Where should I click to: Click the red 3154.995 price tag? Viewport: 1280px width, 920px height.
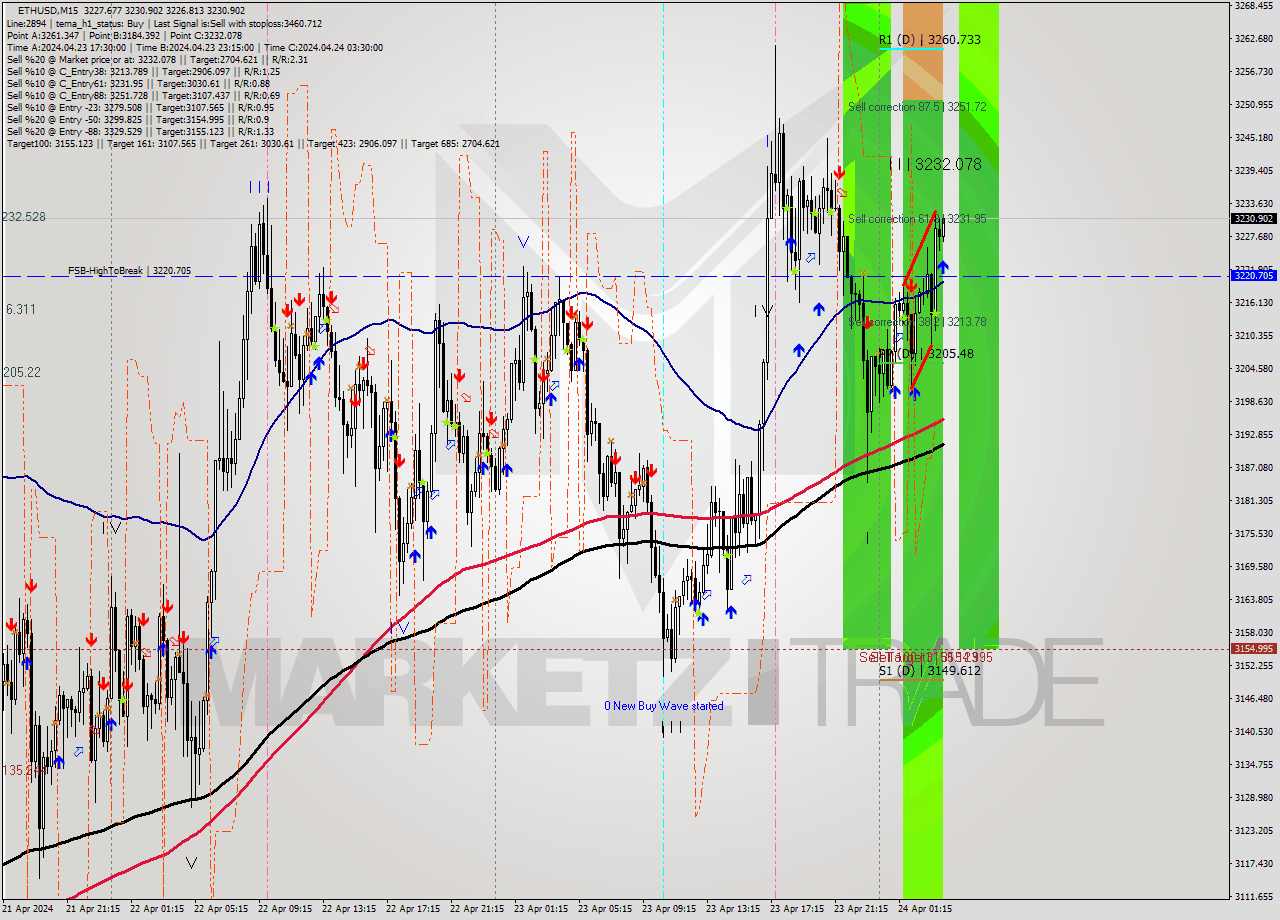(x=1253, y=648)
